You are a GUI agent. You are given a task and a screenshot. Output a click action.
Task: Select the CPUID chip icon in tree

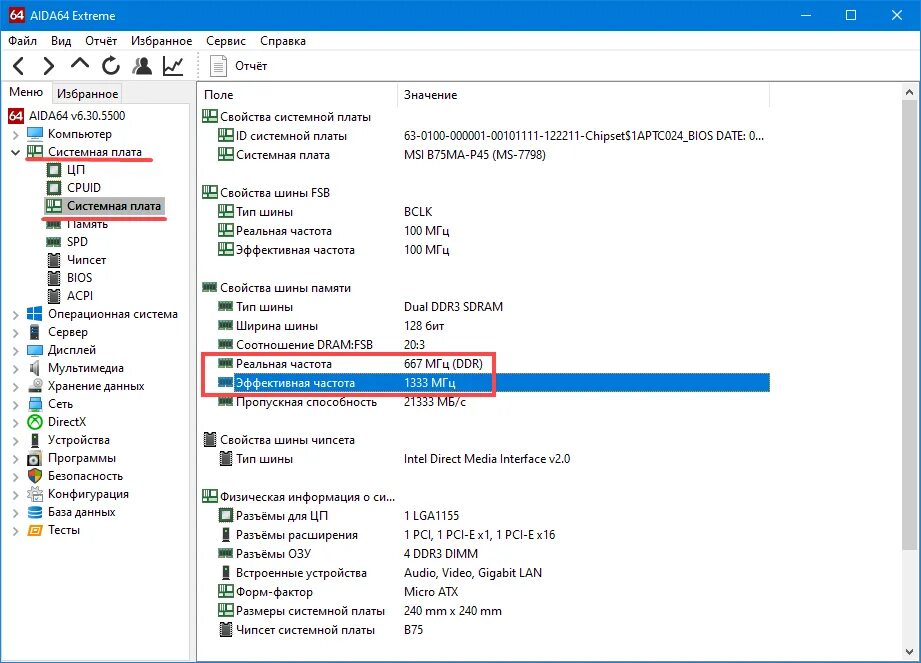54,188
